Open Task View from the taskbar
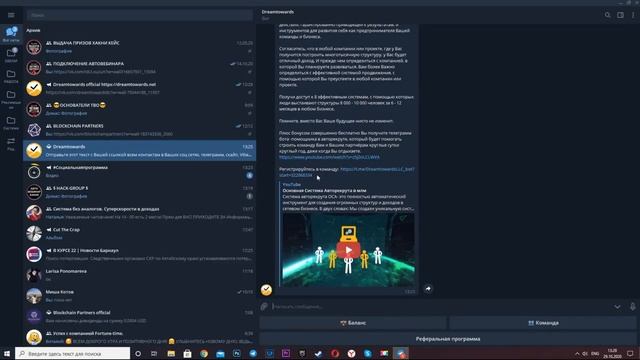The width and height of the screenshot is (640, 360). point(154,353)
